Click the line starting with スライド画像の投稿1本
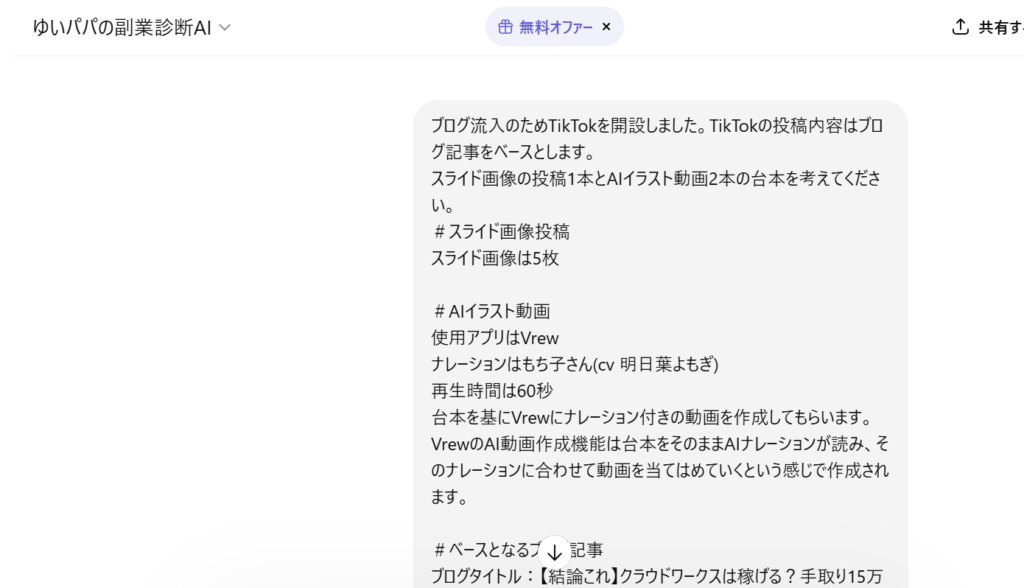The height and width of the screenshot is (588, 1024). (x=657, y=179)
